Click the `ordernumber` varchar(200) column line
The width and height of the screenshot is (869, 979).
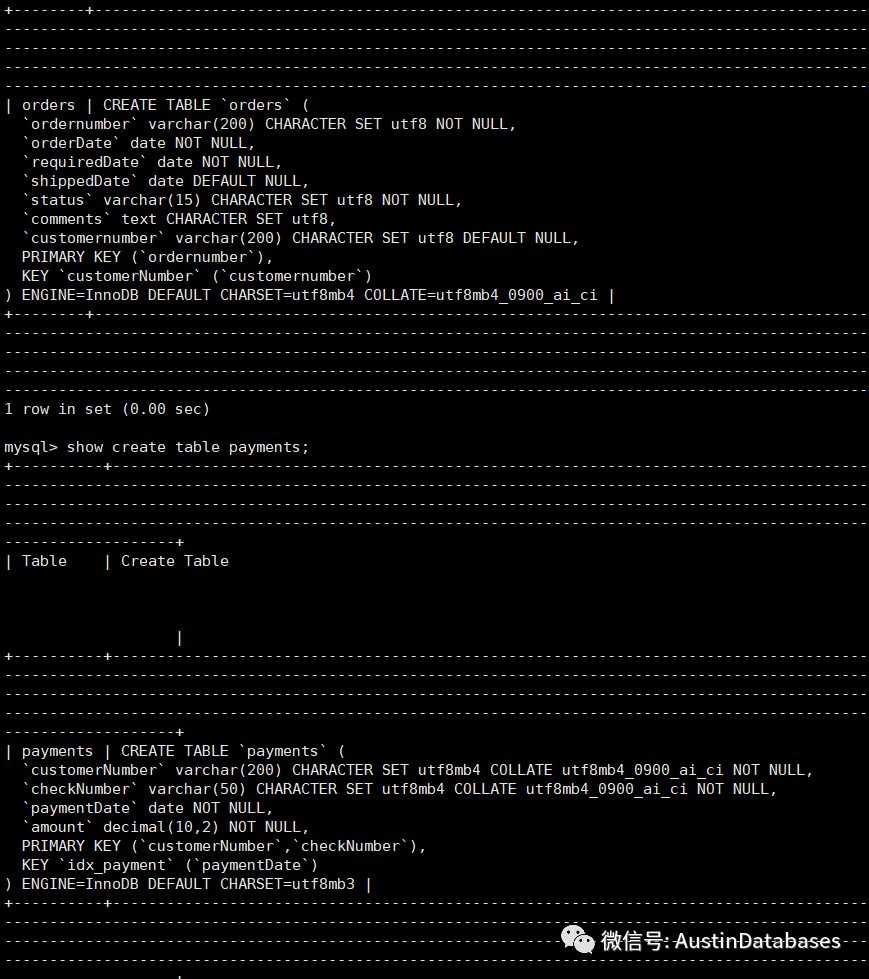click(269, 124)
